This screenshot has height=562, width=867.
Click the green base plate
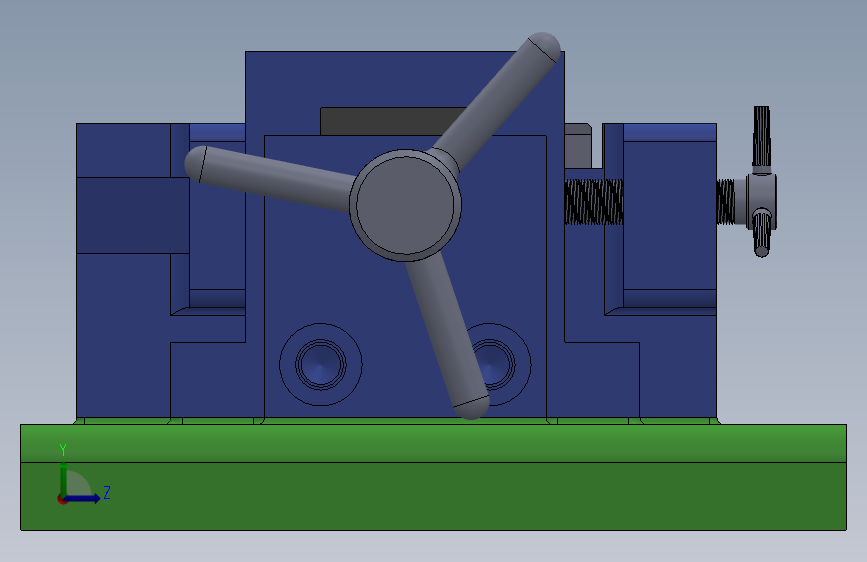click(x=434, y=477)
